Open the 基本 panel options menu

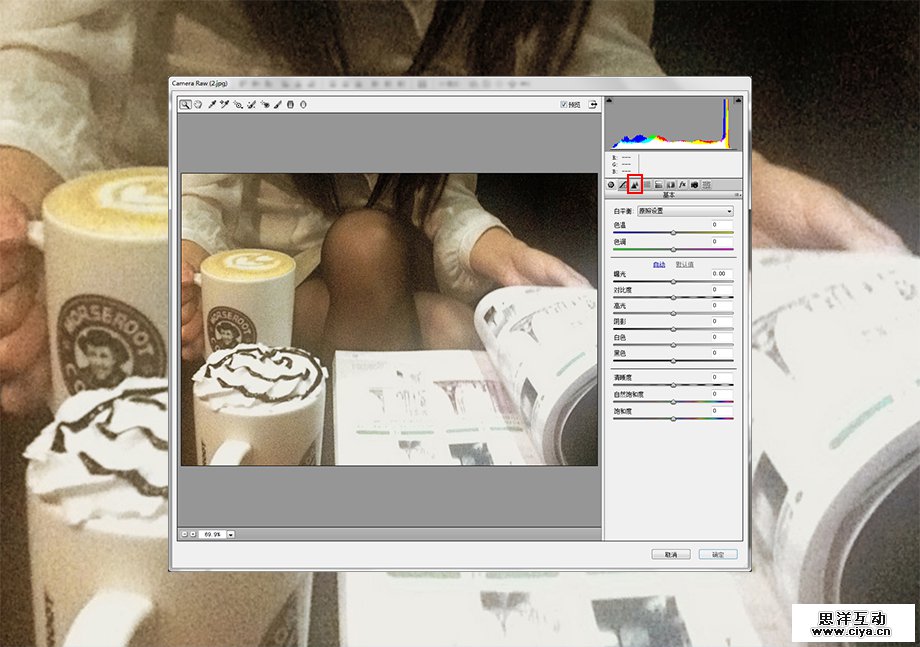click(738, 195)
